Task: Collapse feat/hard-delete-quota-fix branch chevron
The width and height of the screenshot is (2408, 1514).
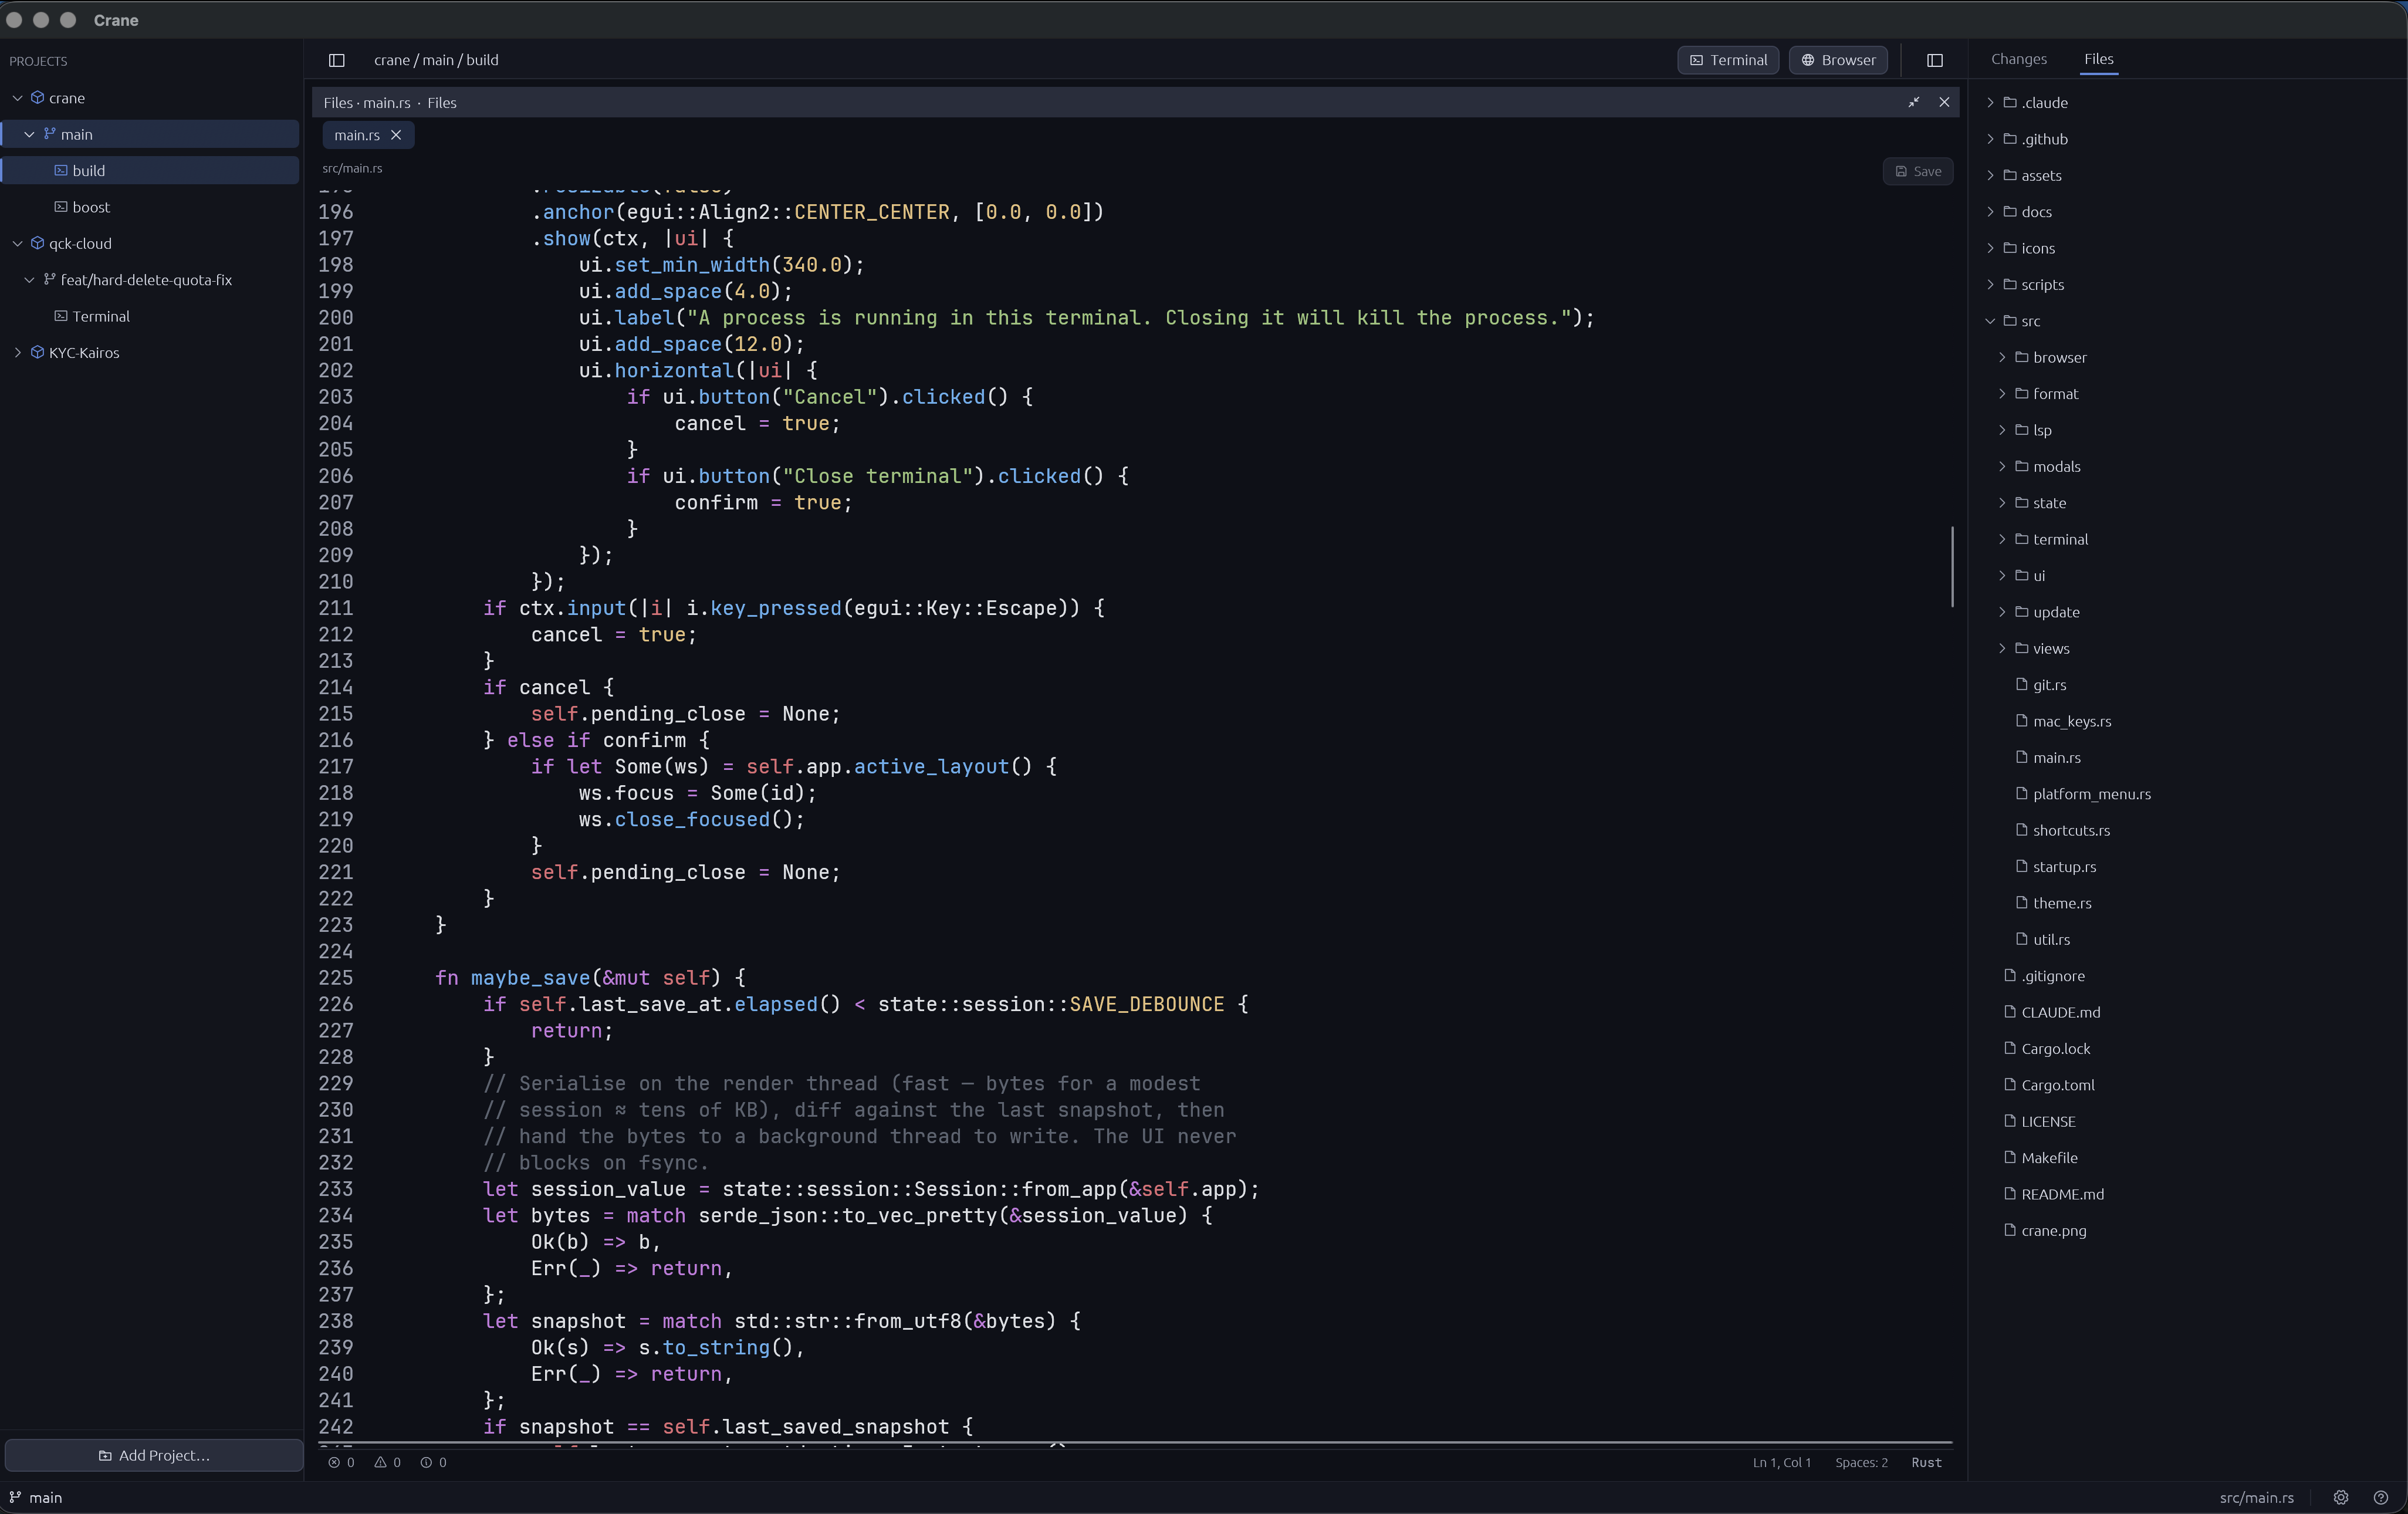Action: (29, 280)
